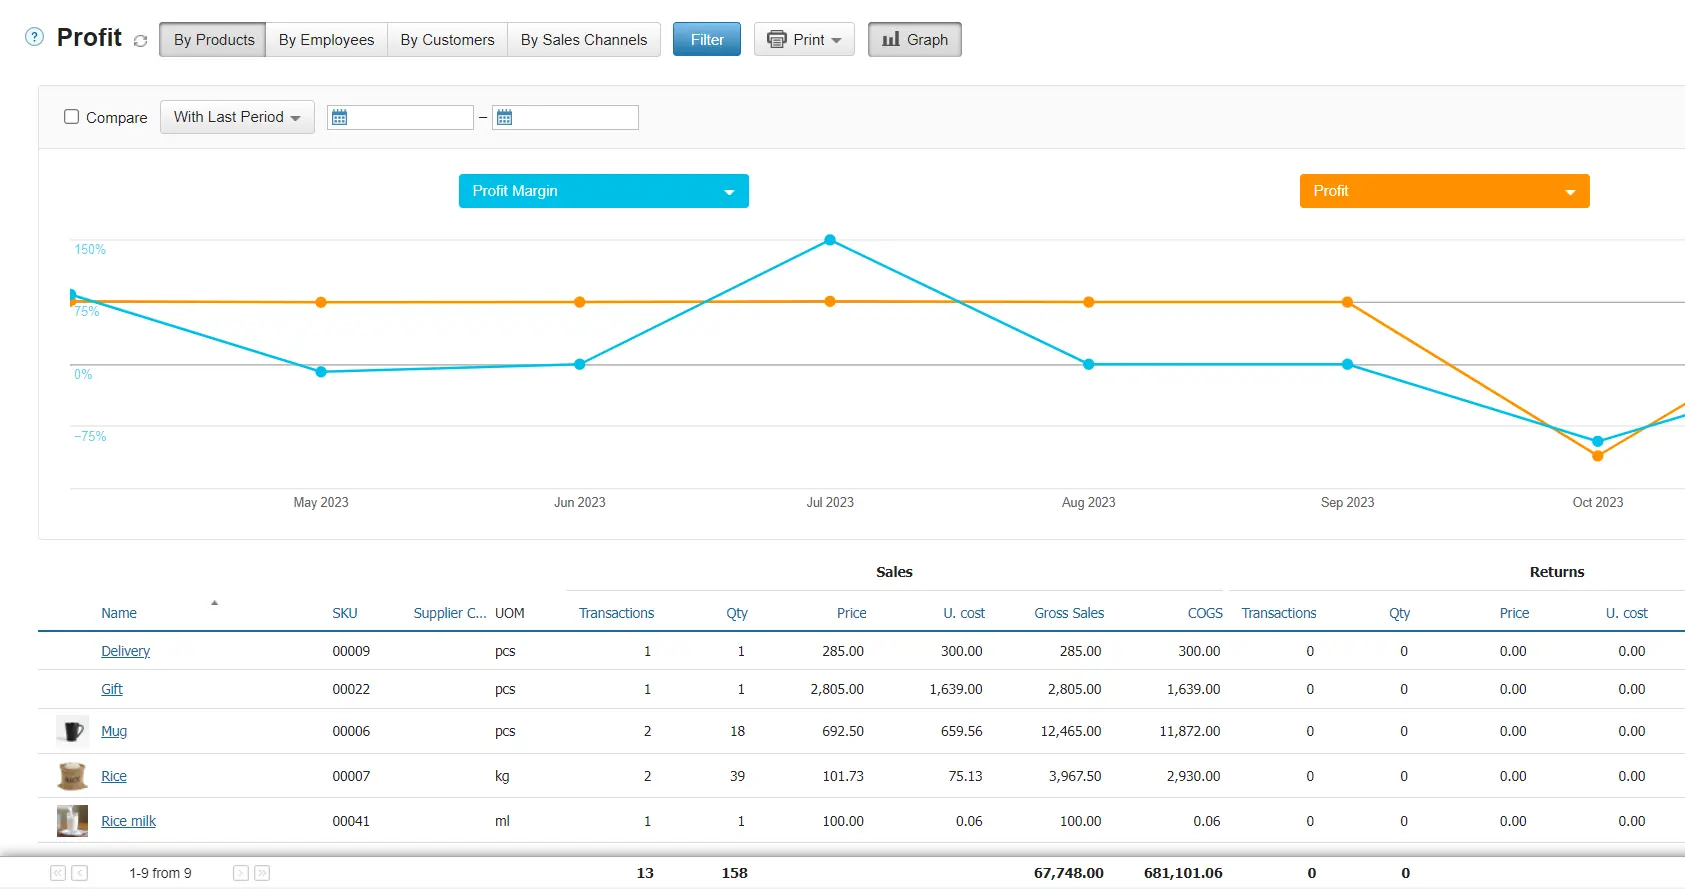Select SKU 00041 cell

[351, 821]
